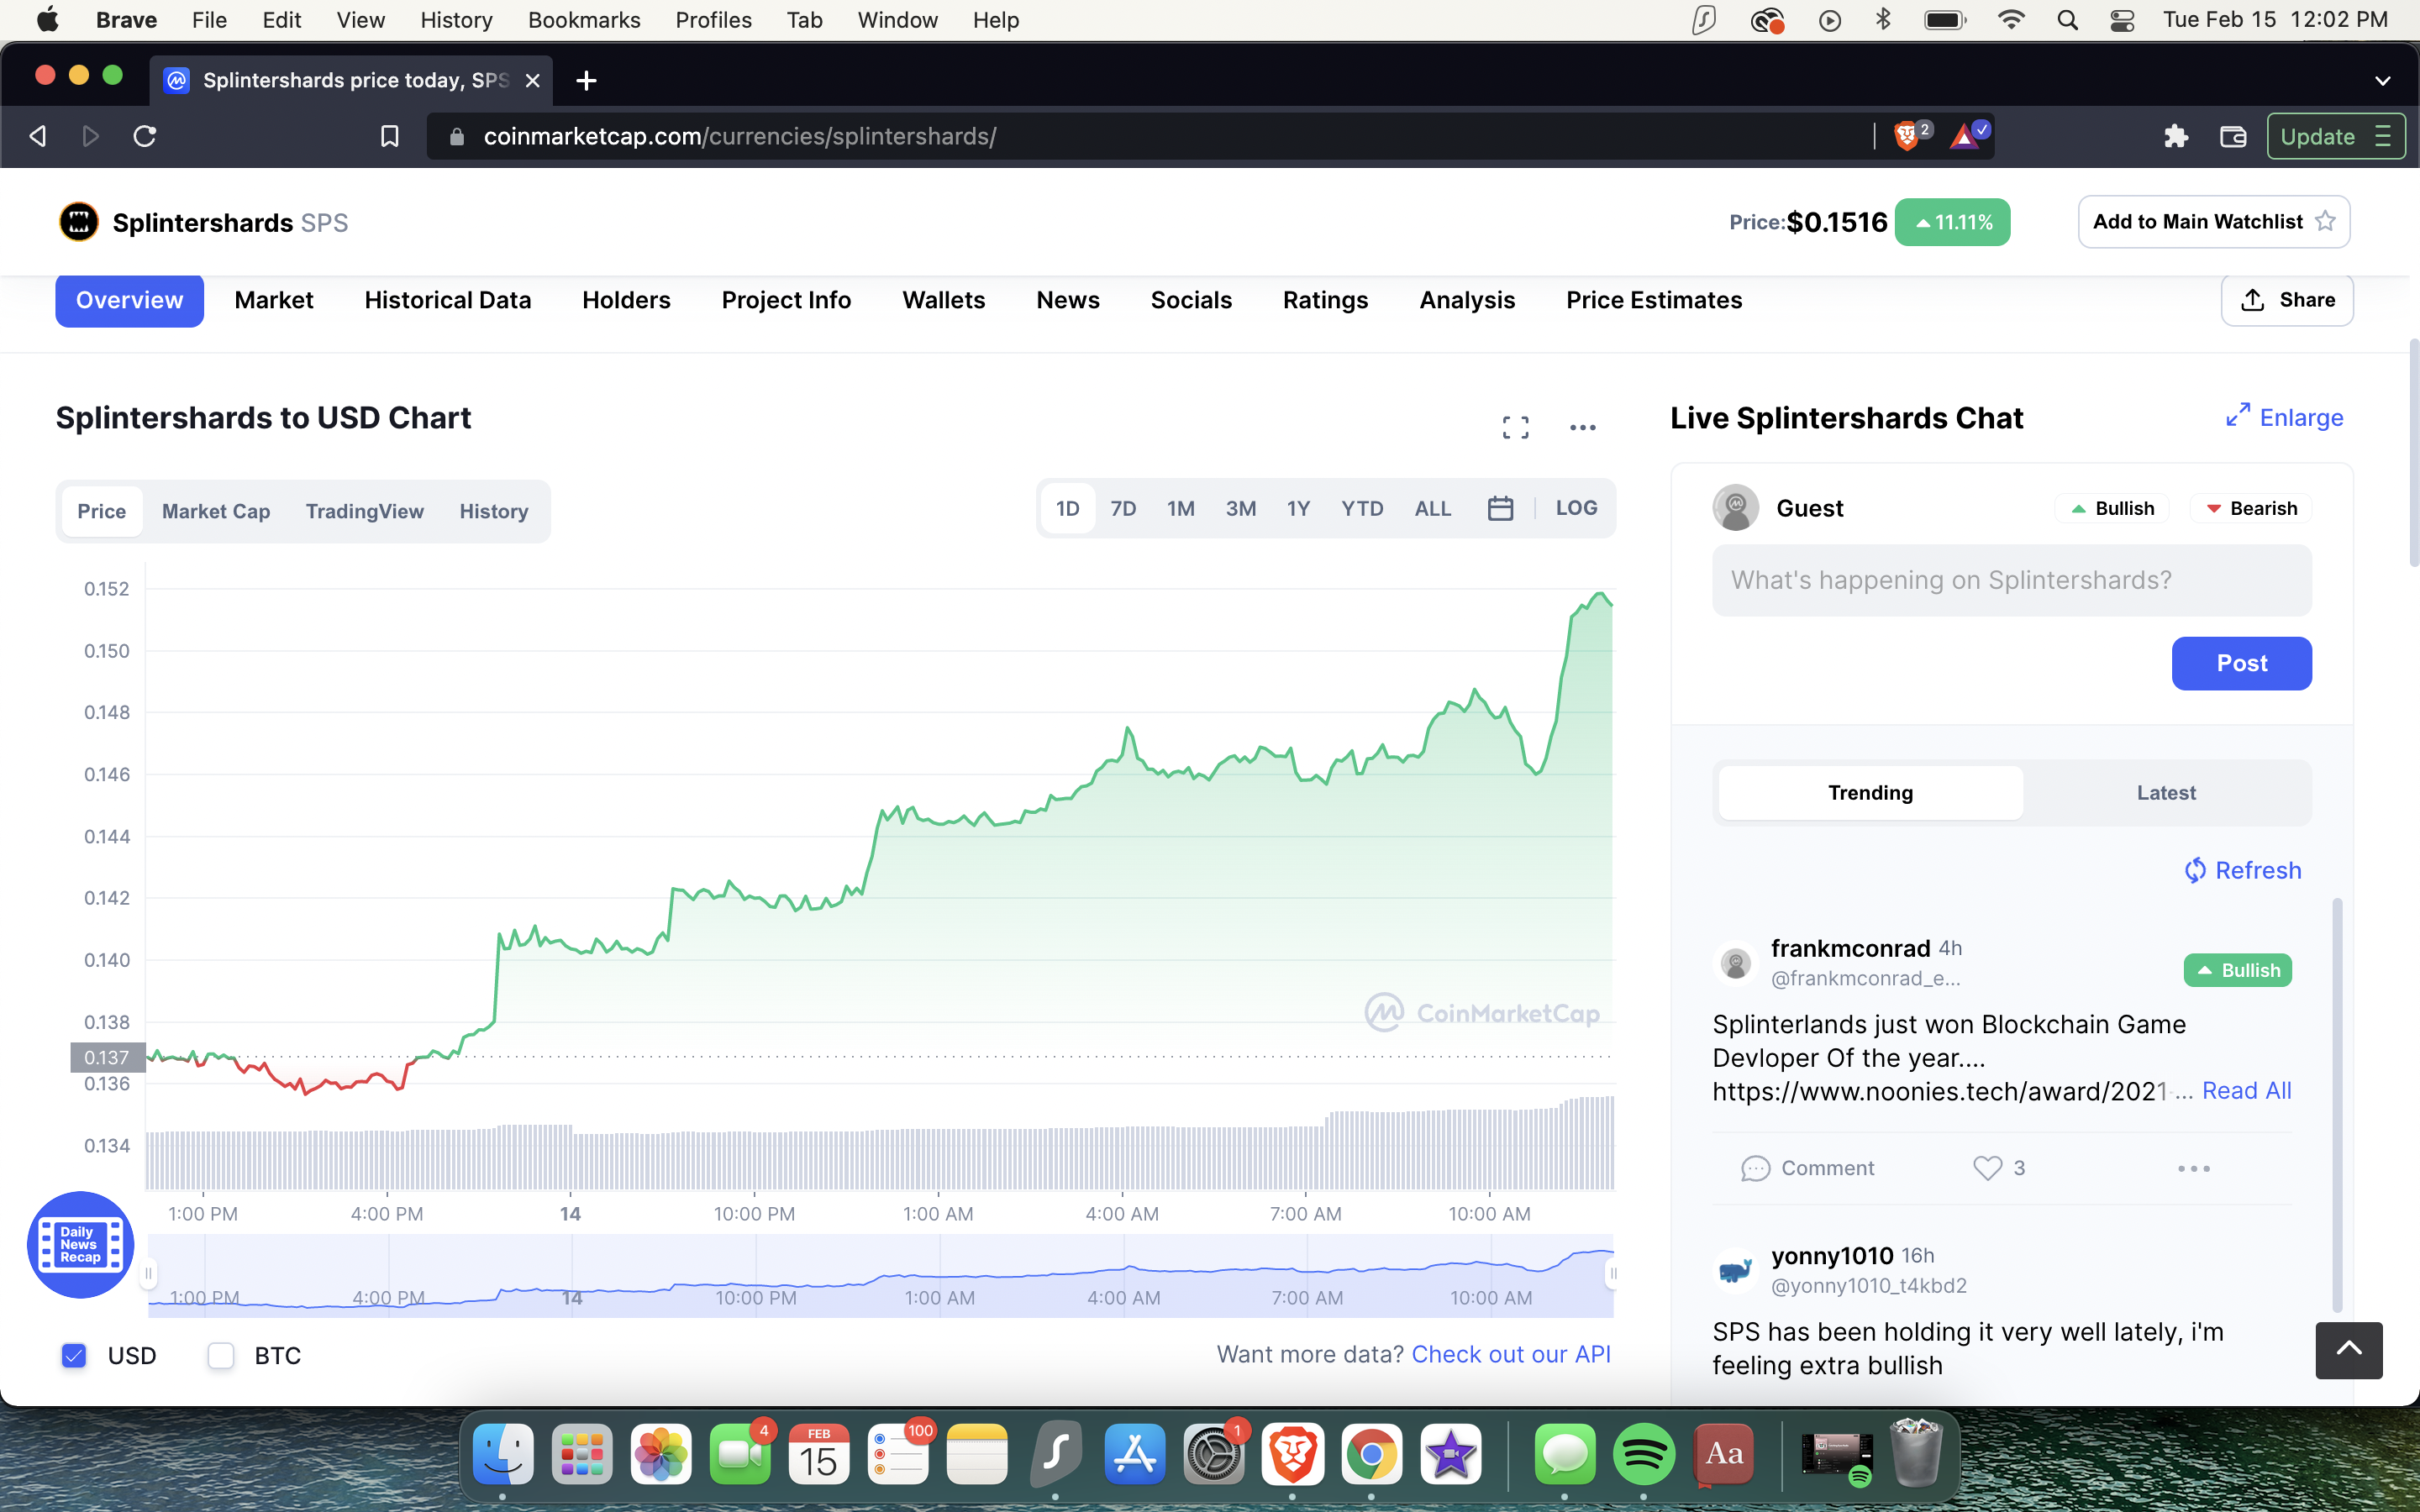Open Spotlight search in menu bar
The width and height of the screenshot is (2420, 1512).
click(2067, 20)
